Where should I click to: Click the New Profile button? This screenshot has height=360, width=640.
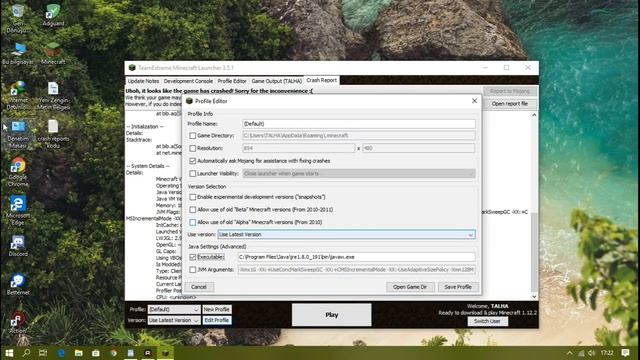(217, 309)
